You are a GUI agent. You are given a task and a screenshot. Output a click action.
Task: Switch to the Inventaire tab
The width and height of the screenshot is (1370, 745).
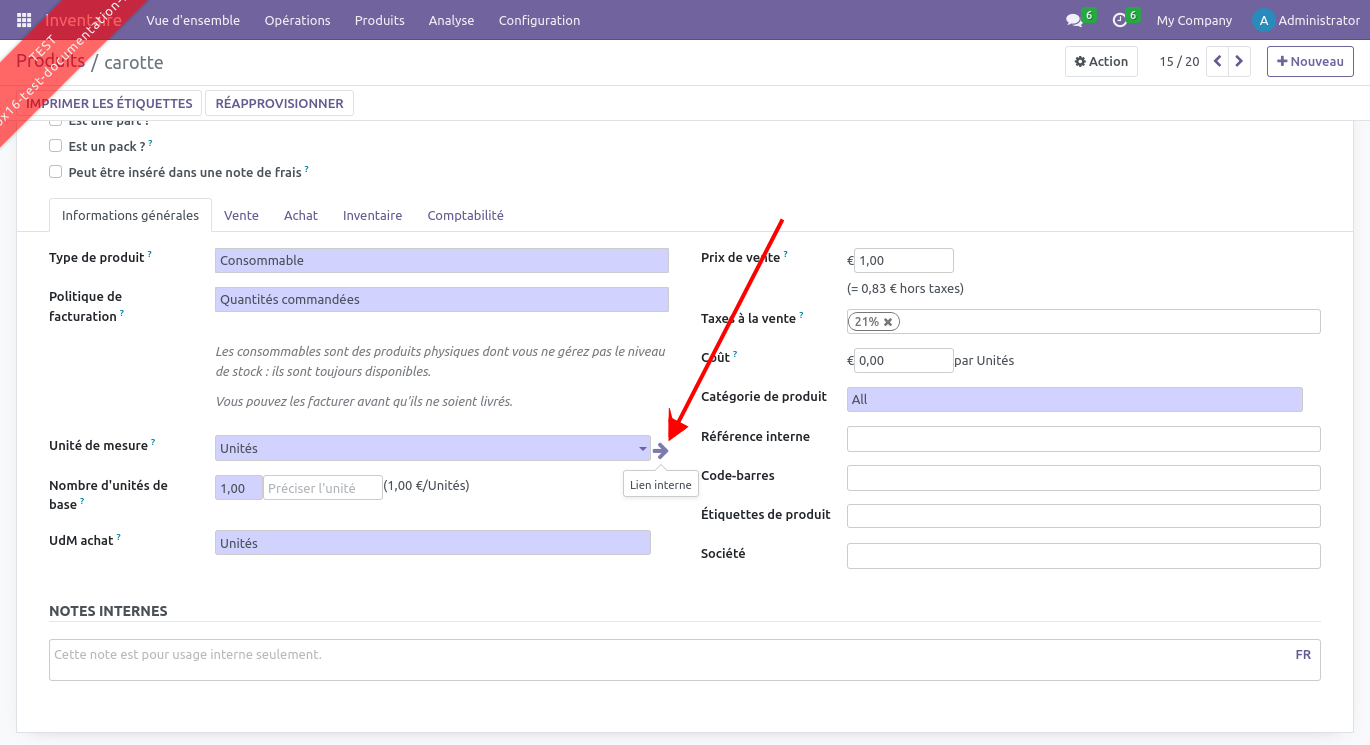(372, 215)
